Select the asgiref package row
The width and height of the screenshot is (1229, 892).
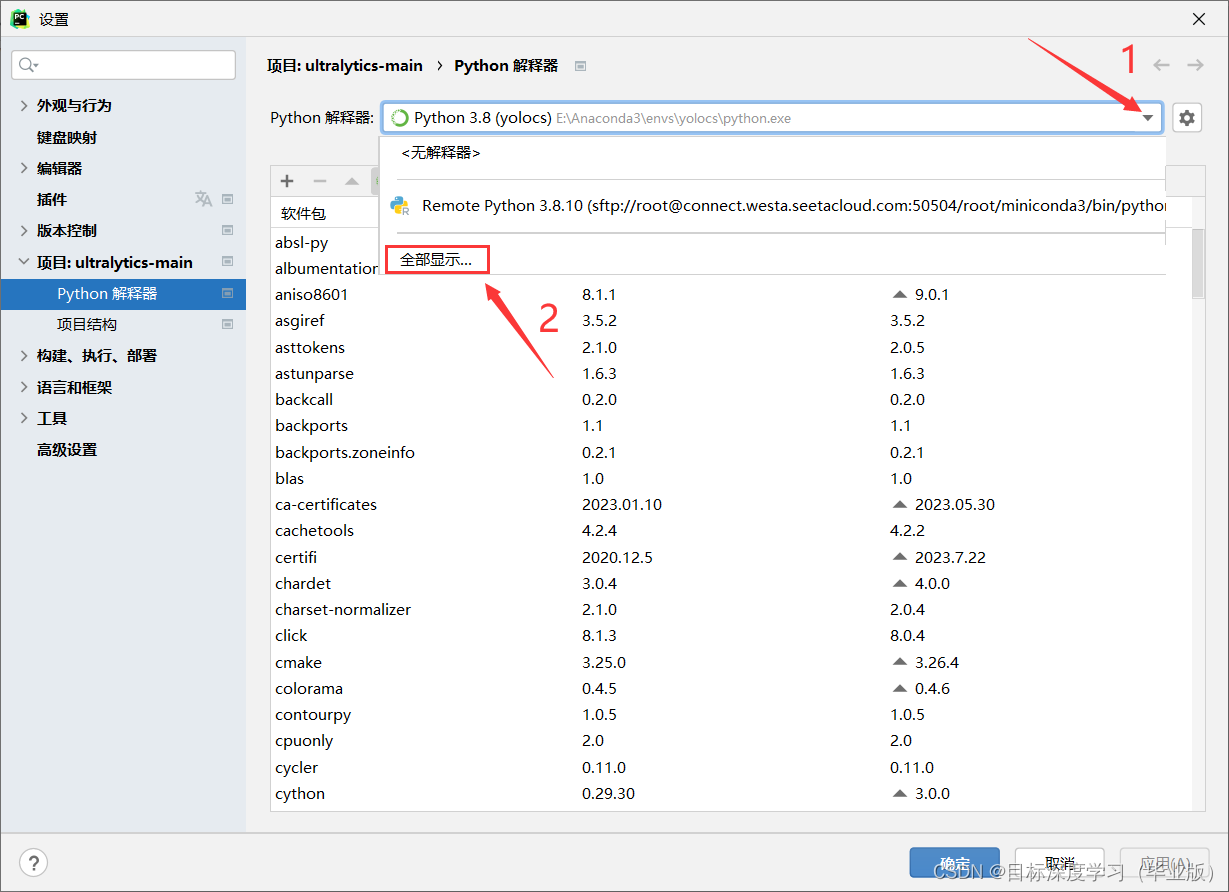731,321
